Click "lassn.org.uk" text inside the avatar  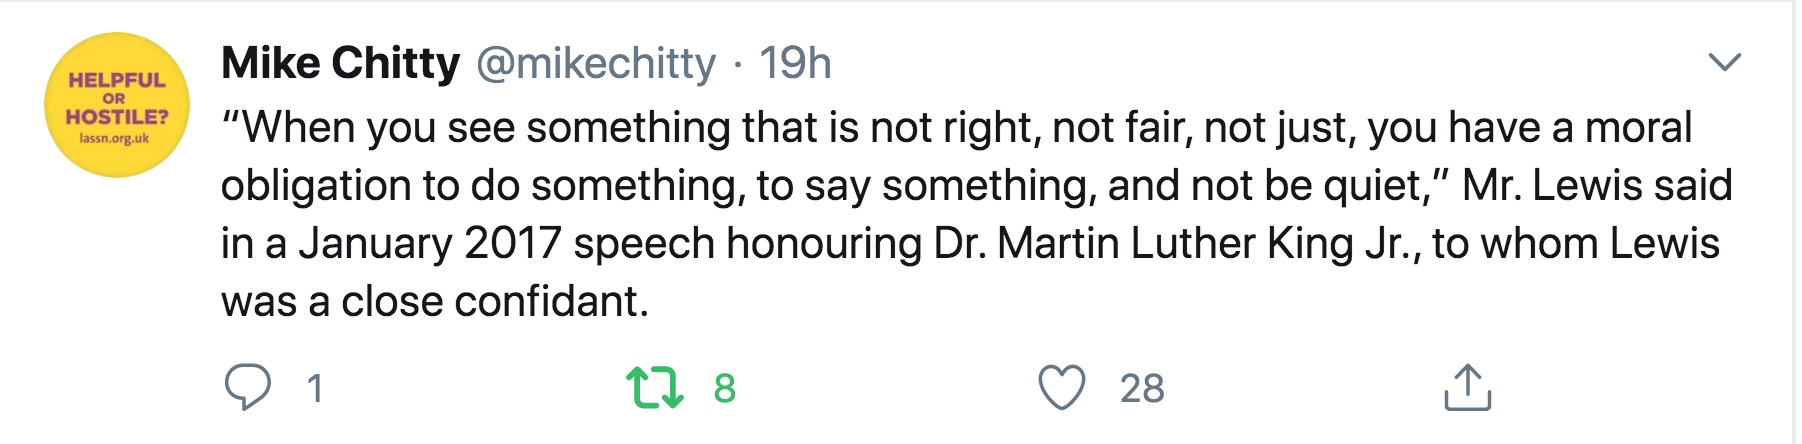pos(115,139)
